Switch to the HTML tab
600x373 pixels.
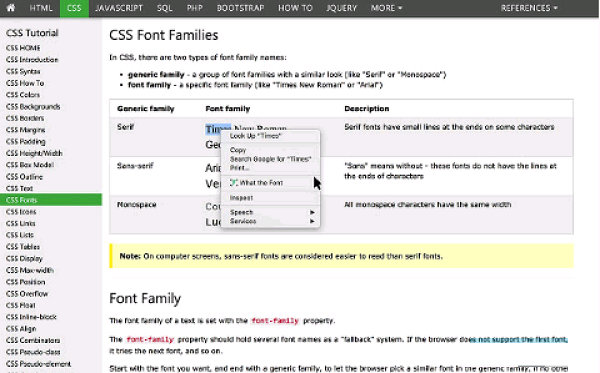41,8
